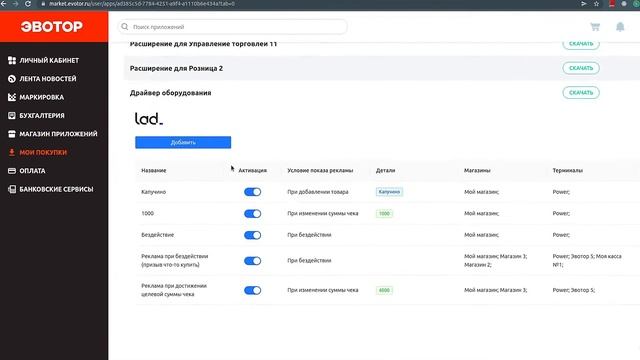Toggle activation for the 1000 row
Viewport: 640px width, 360px height.
252,213
